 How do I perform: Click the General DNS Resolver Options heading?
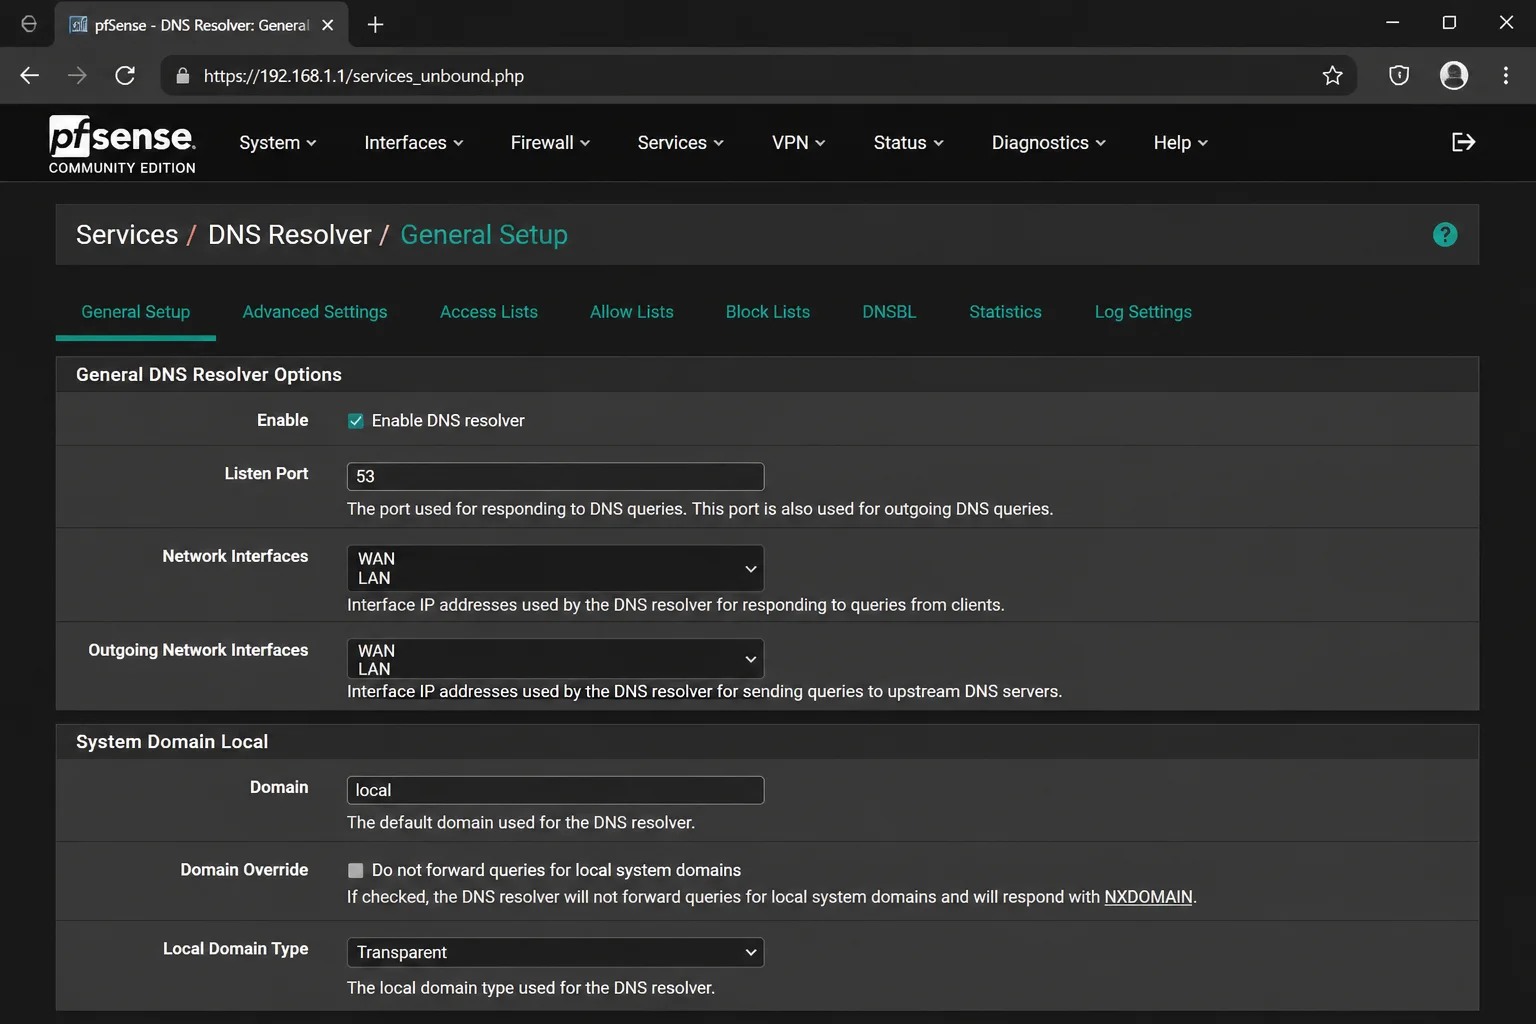(x=209, y=375)
